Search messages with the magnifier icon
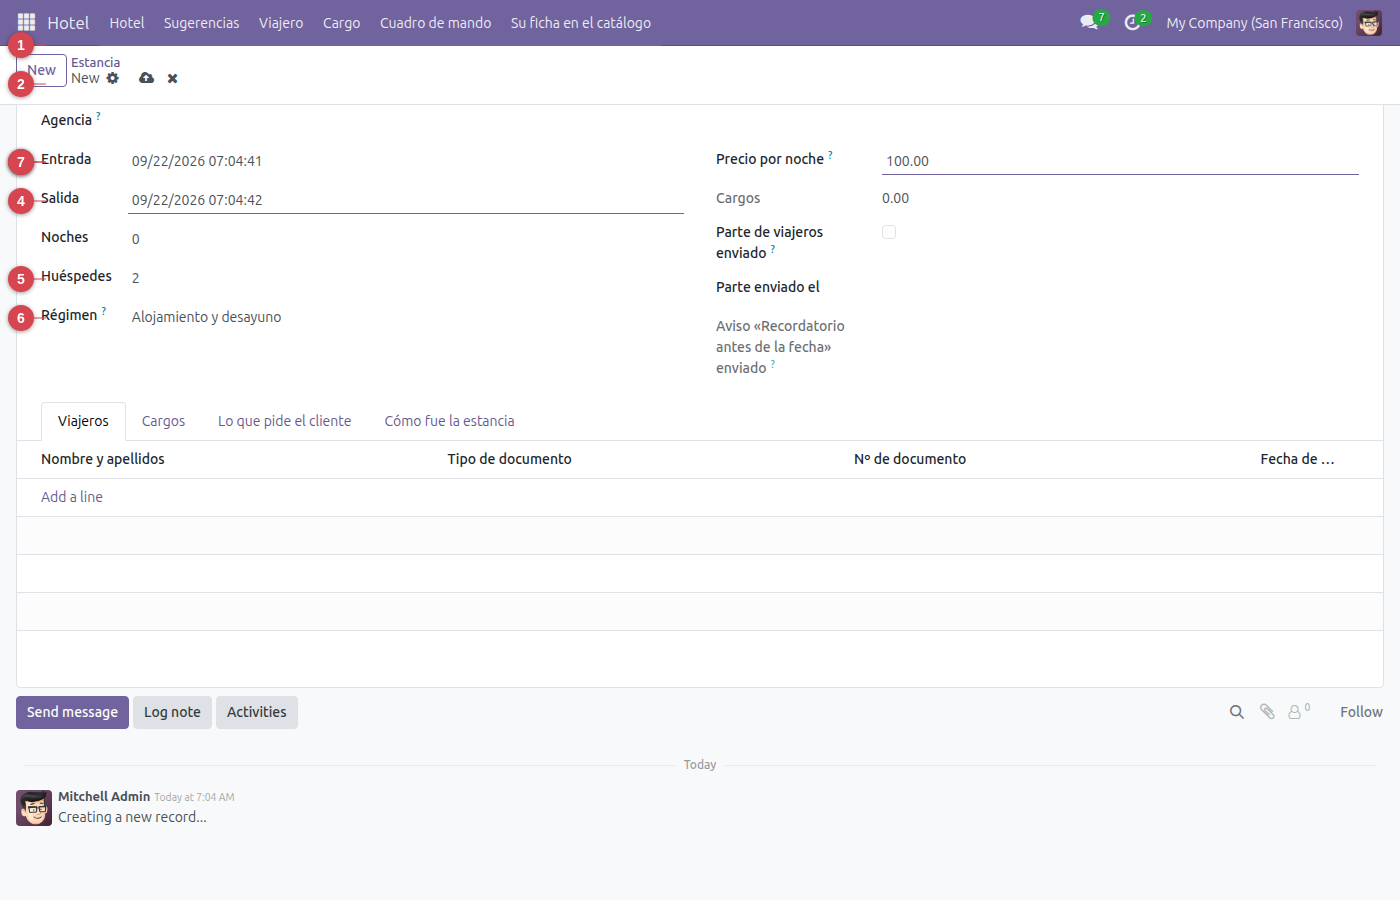This screenshot has width=1400, height=900. coord(1237,712)
